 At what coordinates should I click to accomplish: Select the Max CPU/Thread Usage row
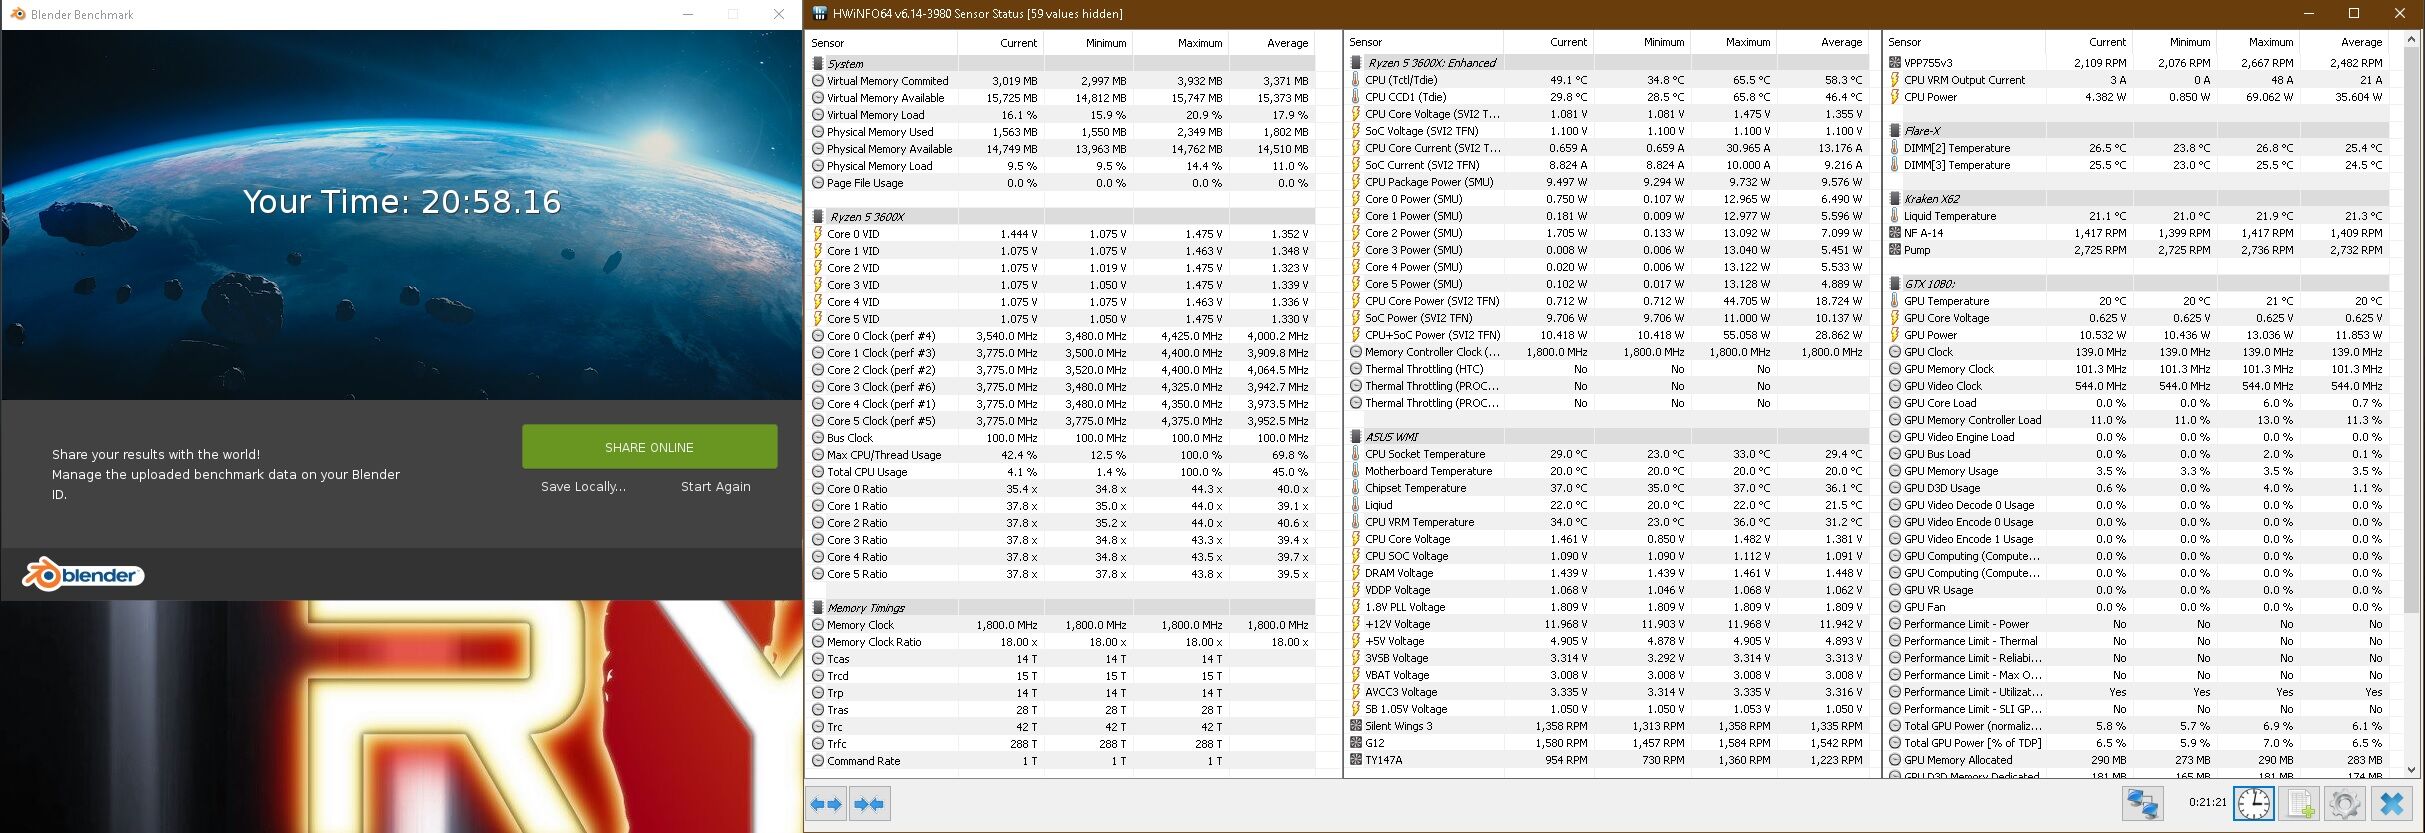(x=1060, y=454)
